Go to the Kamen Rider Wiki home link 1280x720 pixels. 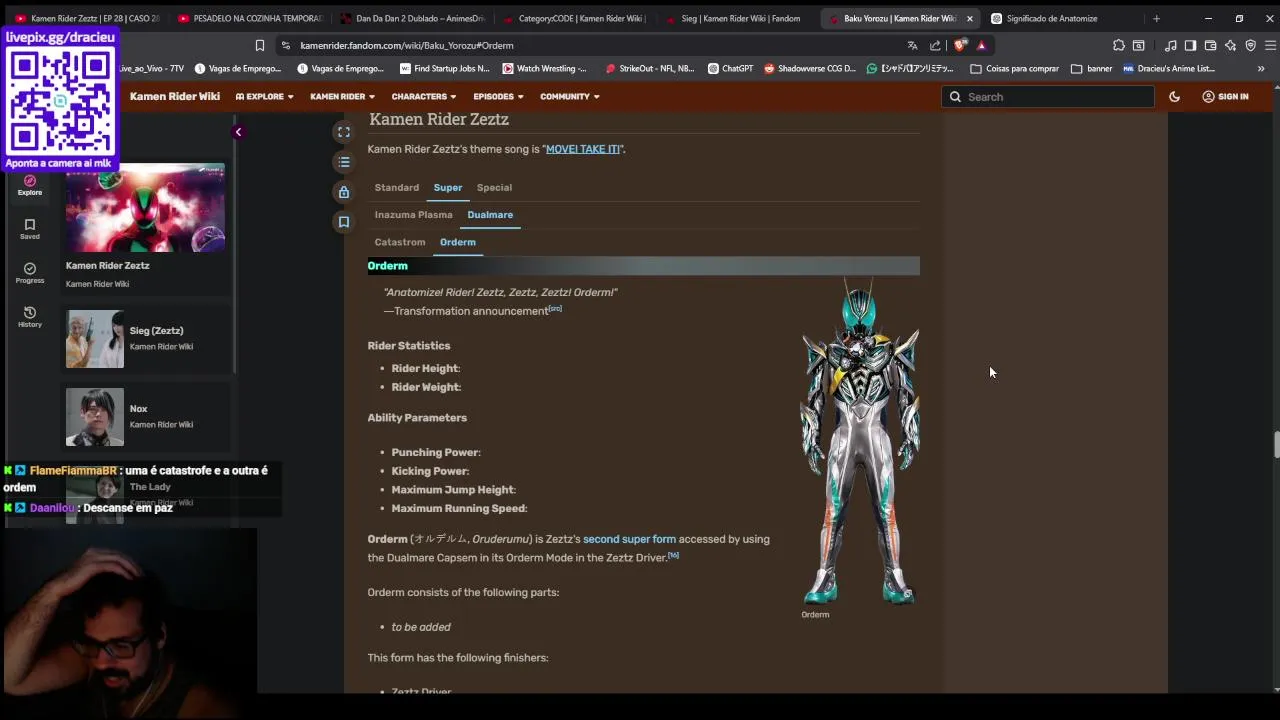[x=175, y=97]
